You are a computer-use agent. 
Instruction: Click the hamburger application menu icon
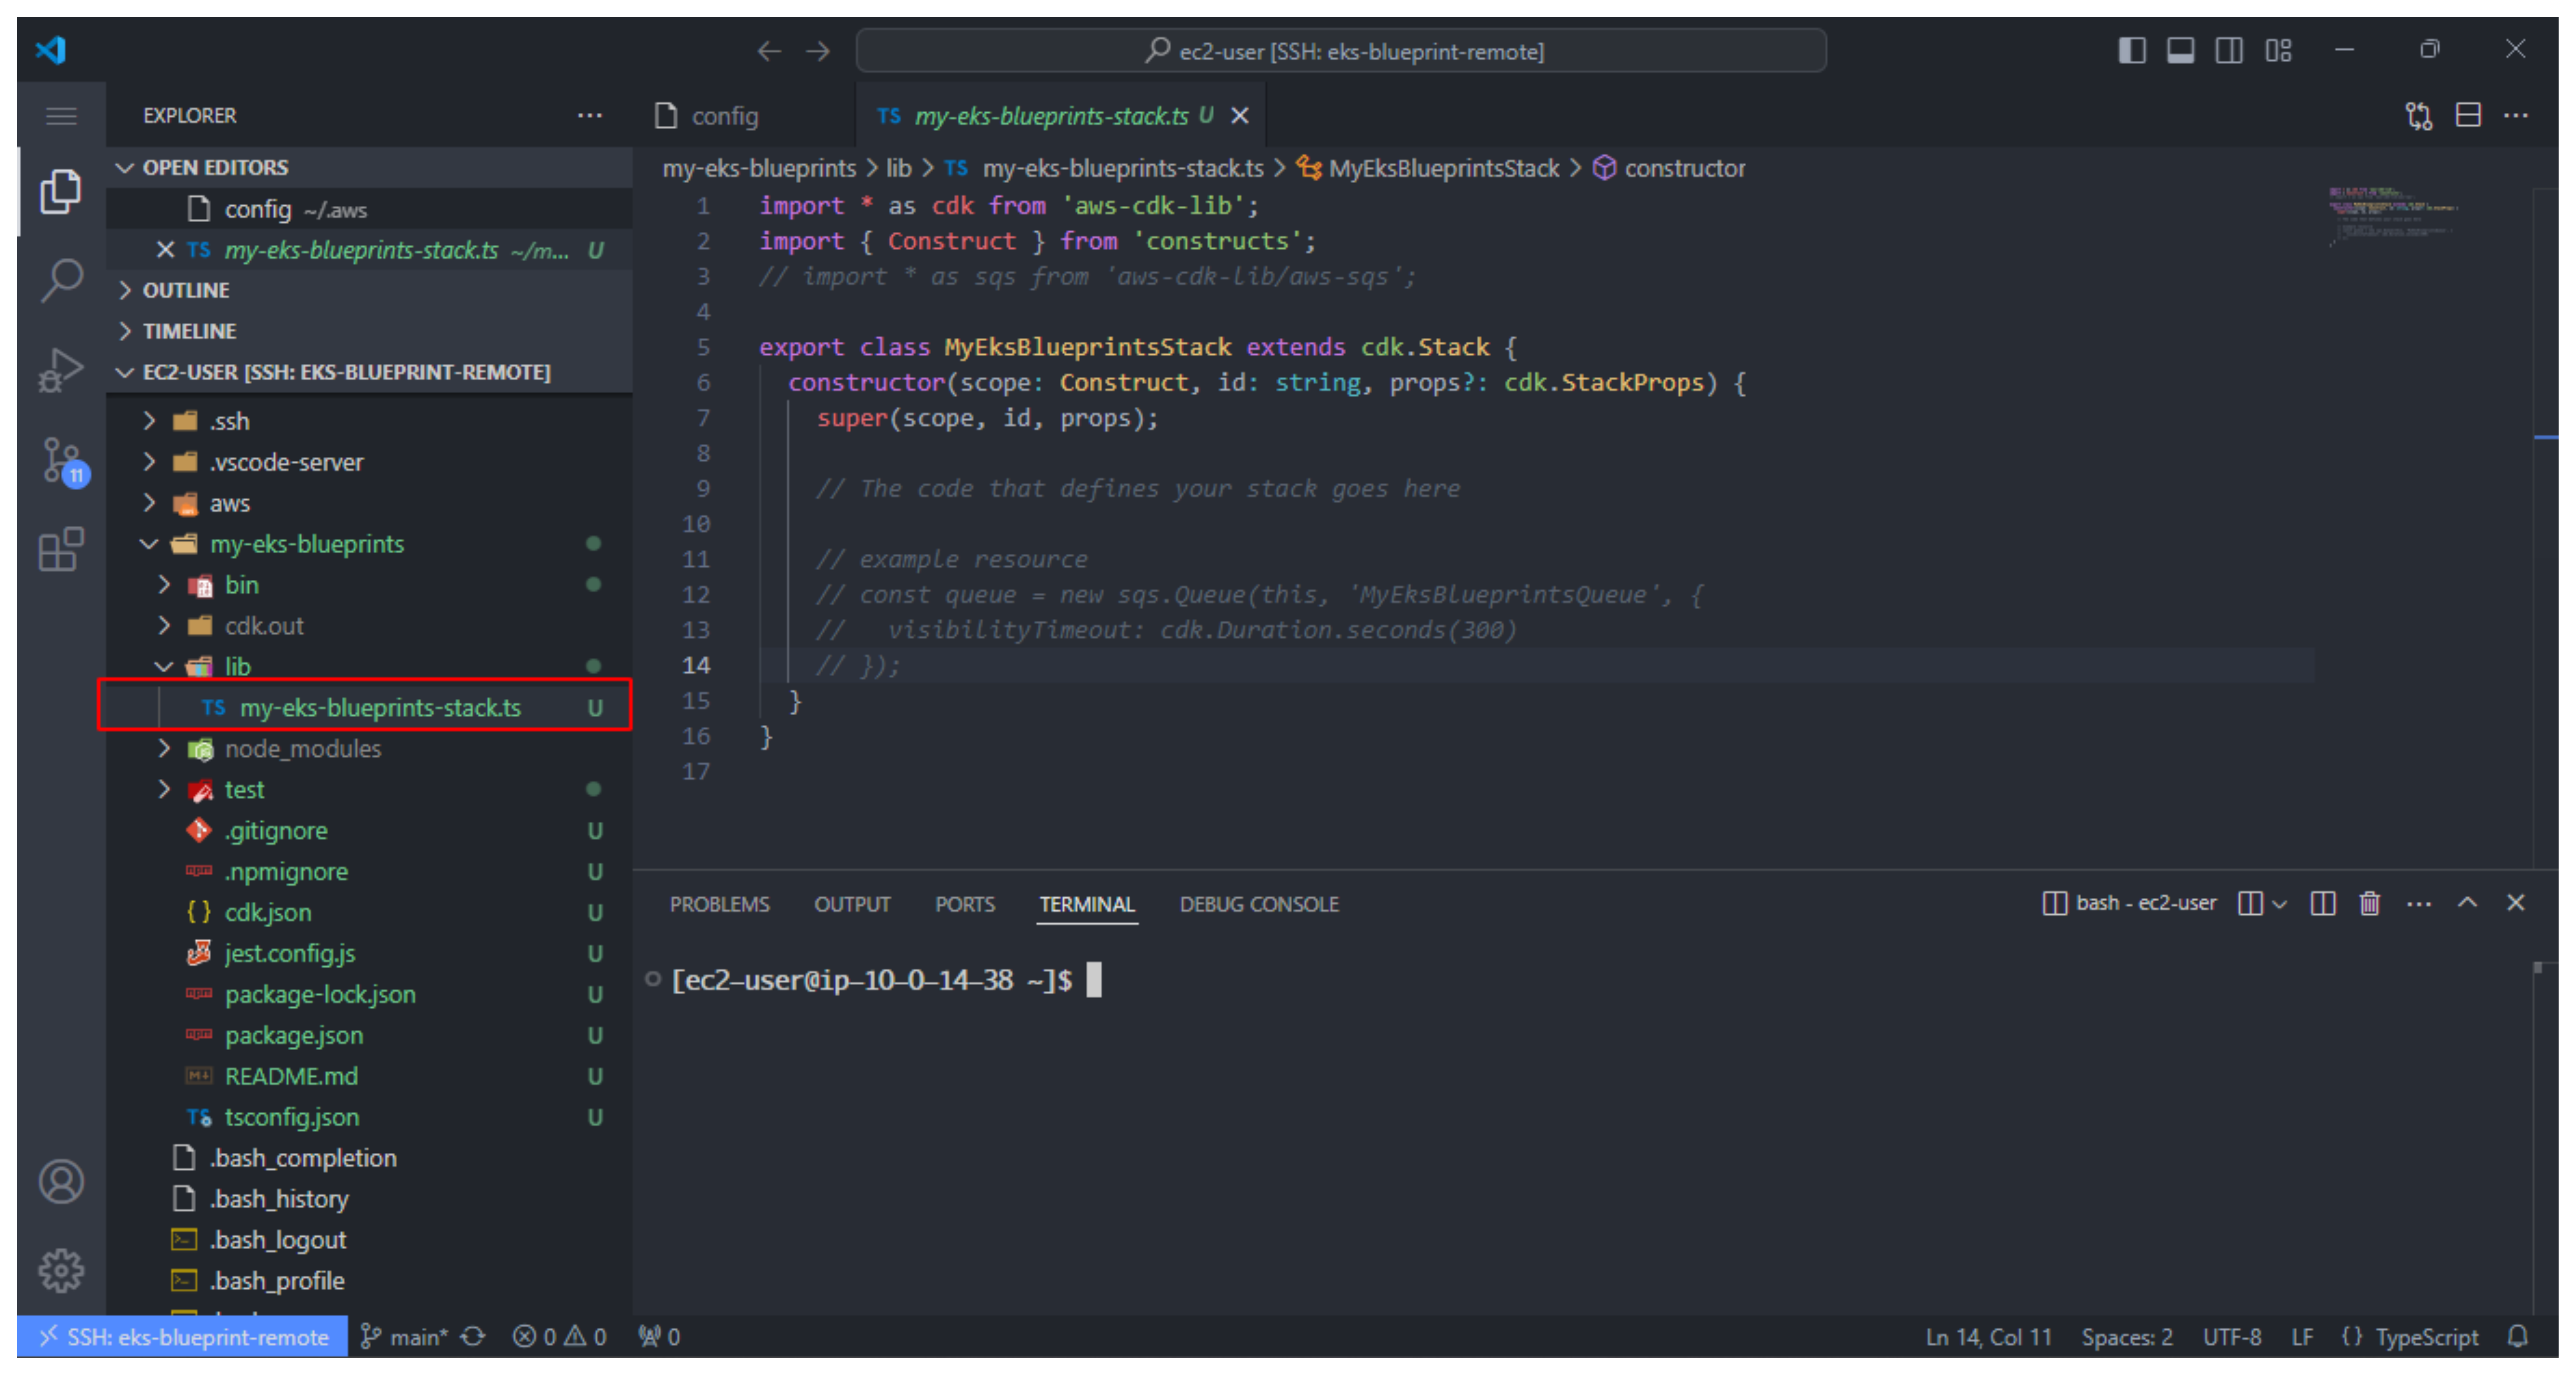pos(61,116)
